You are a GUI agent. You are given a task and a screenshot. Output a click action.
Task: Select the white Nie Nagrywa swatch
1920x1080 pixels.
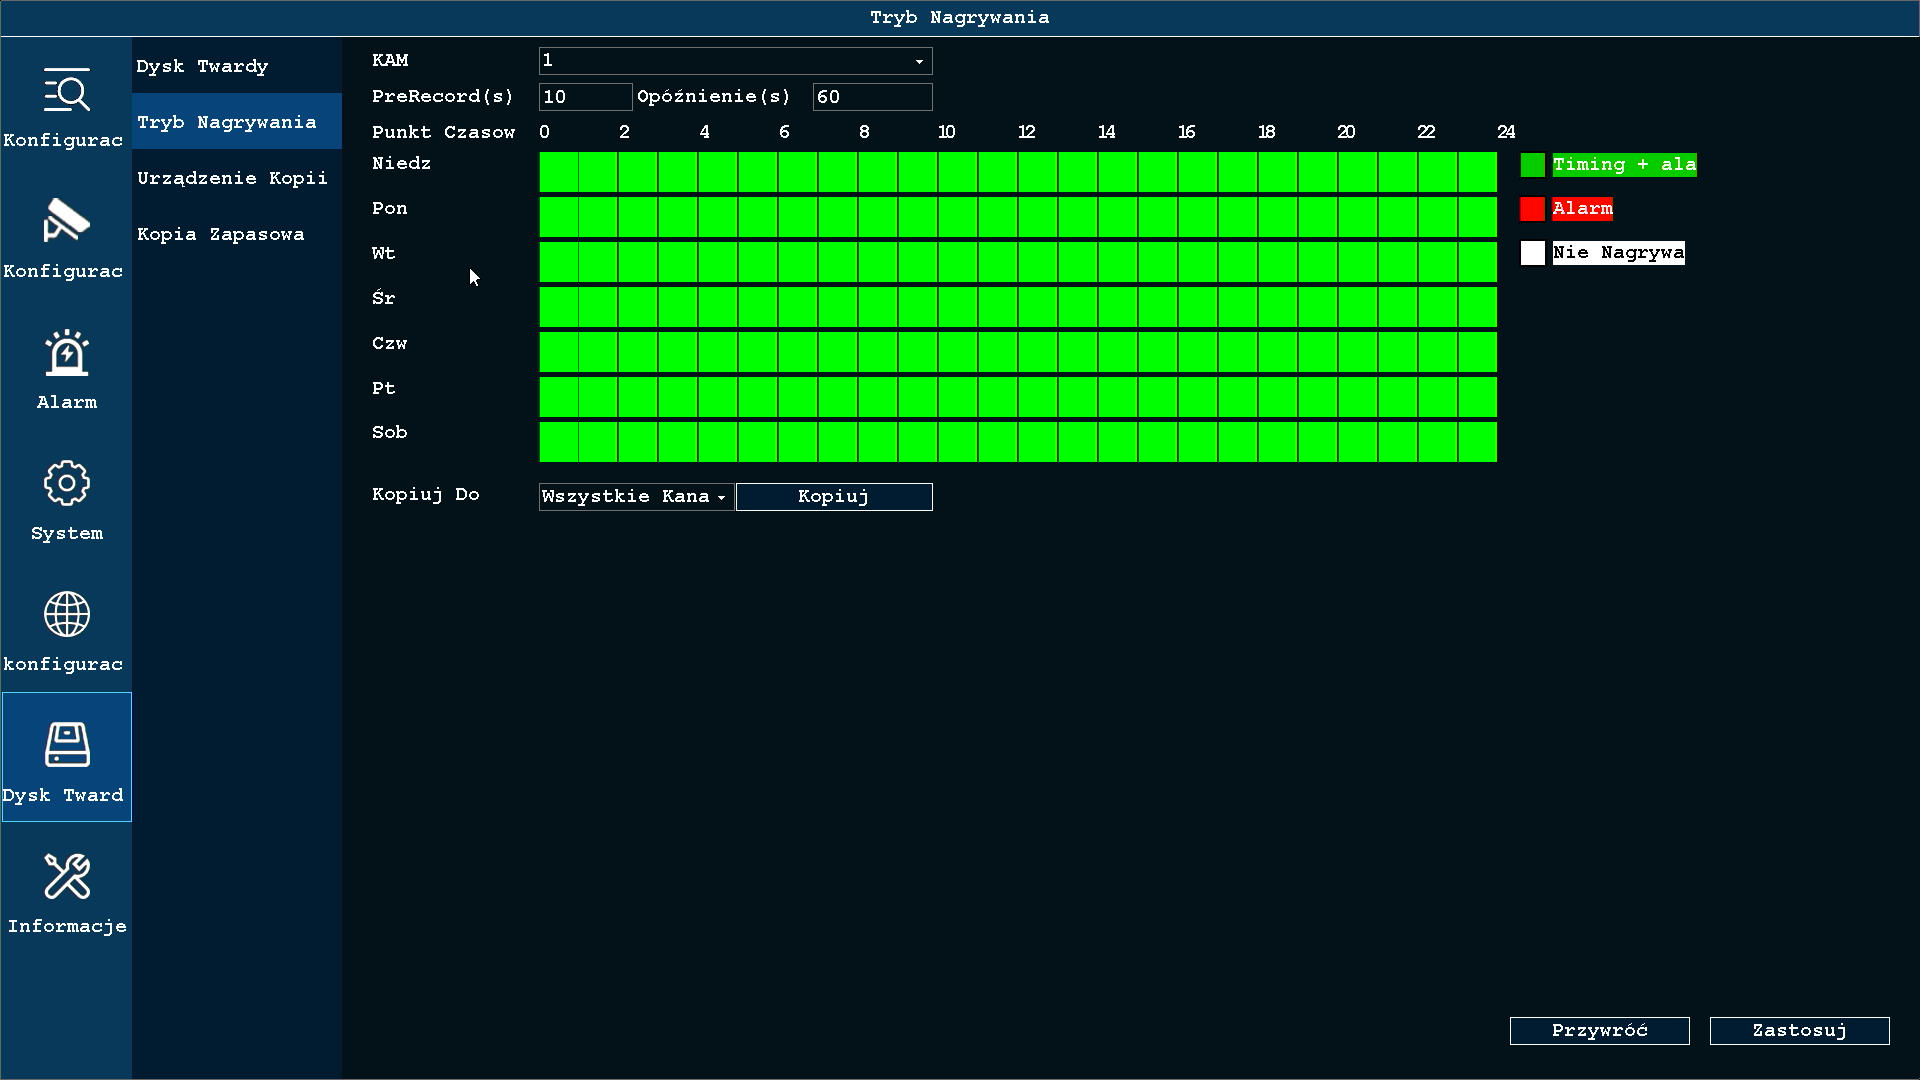pyautogui.click(x=1532, y=253)
